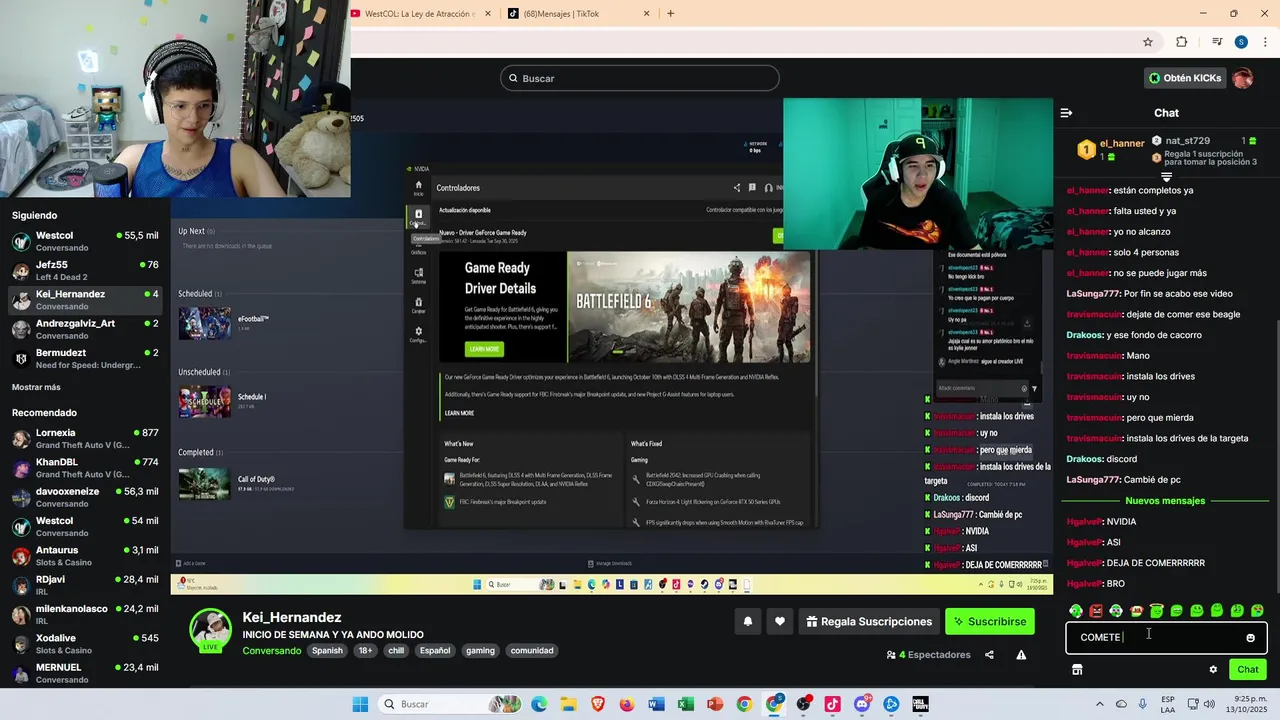Launch Brave browser from taskbar
1280x720 pixels.
pos(598,704)
